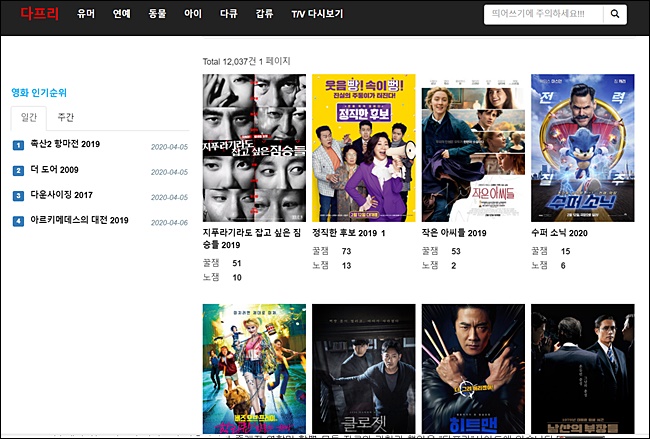Viewport: 650px width, 439px height.
Task: Click 꿀잼 count 53 under 작은 아씨들
Action: click(x=456, y=251)
